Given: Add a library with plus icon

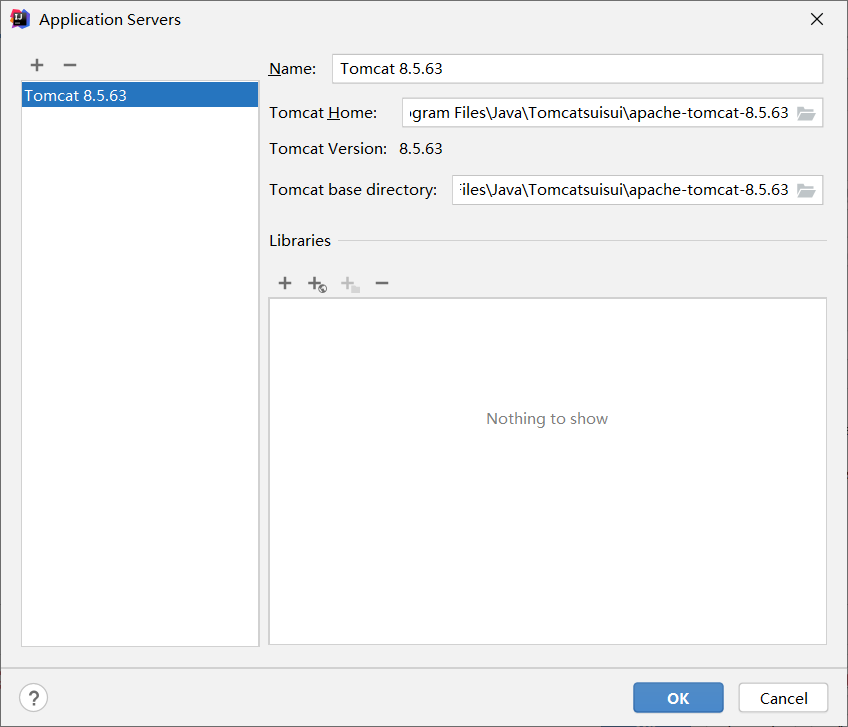Looking at the screenshot, I should (x=284, y=283).
